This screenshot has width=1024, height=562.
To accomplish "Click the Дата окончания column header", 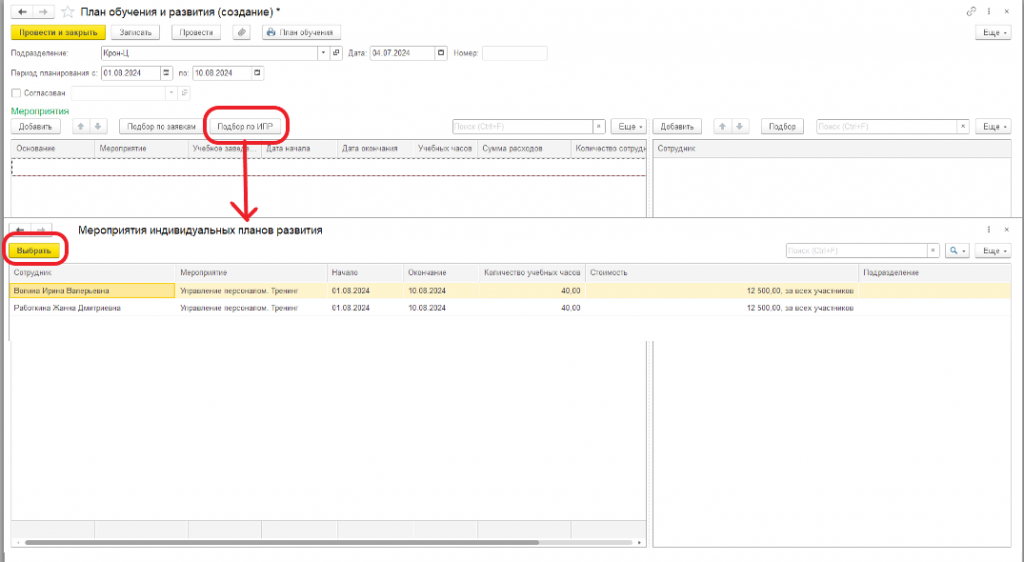I will 375,149.
